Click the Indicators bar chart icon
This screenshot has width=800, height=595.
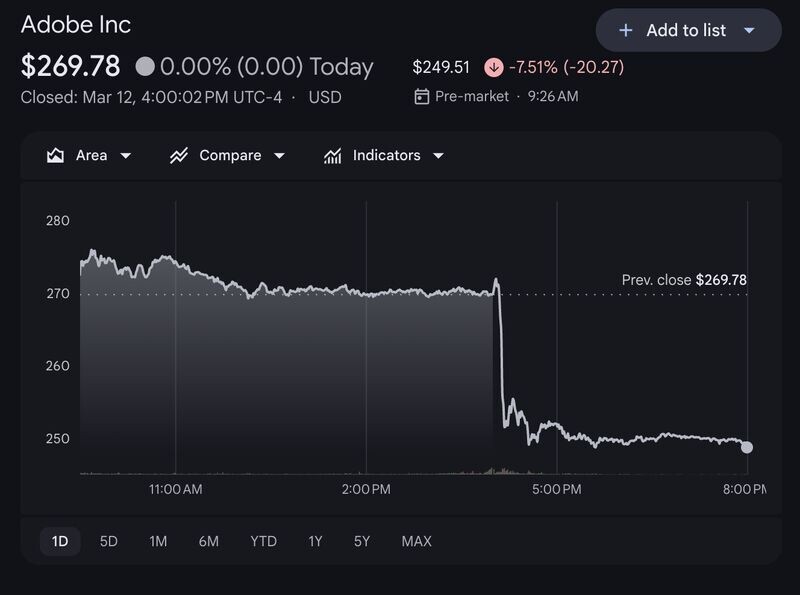tap(332, 155)
